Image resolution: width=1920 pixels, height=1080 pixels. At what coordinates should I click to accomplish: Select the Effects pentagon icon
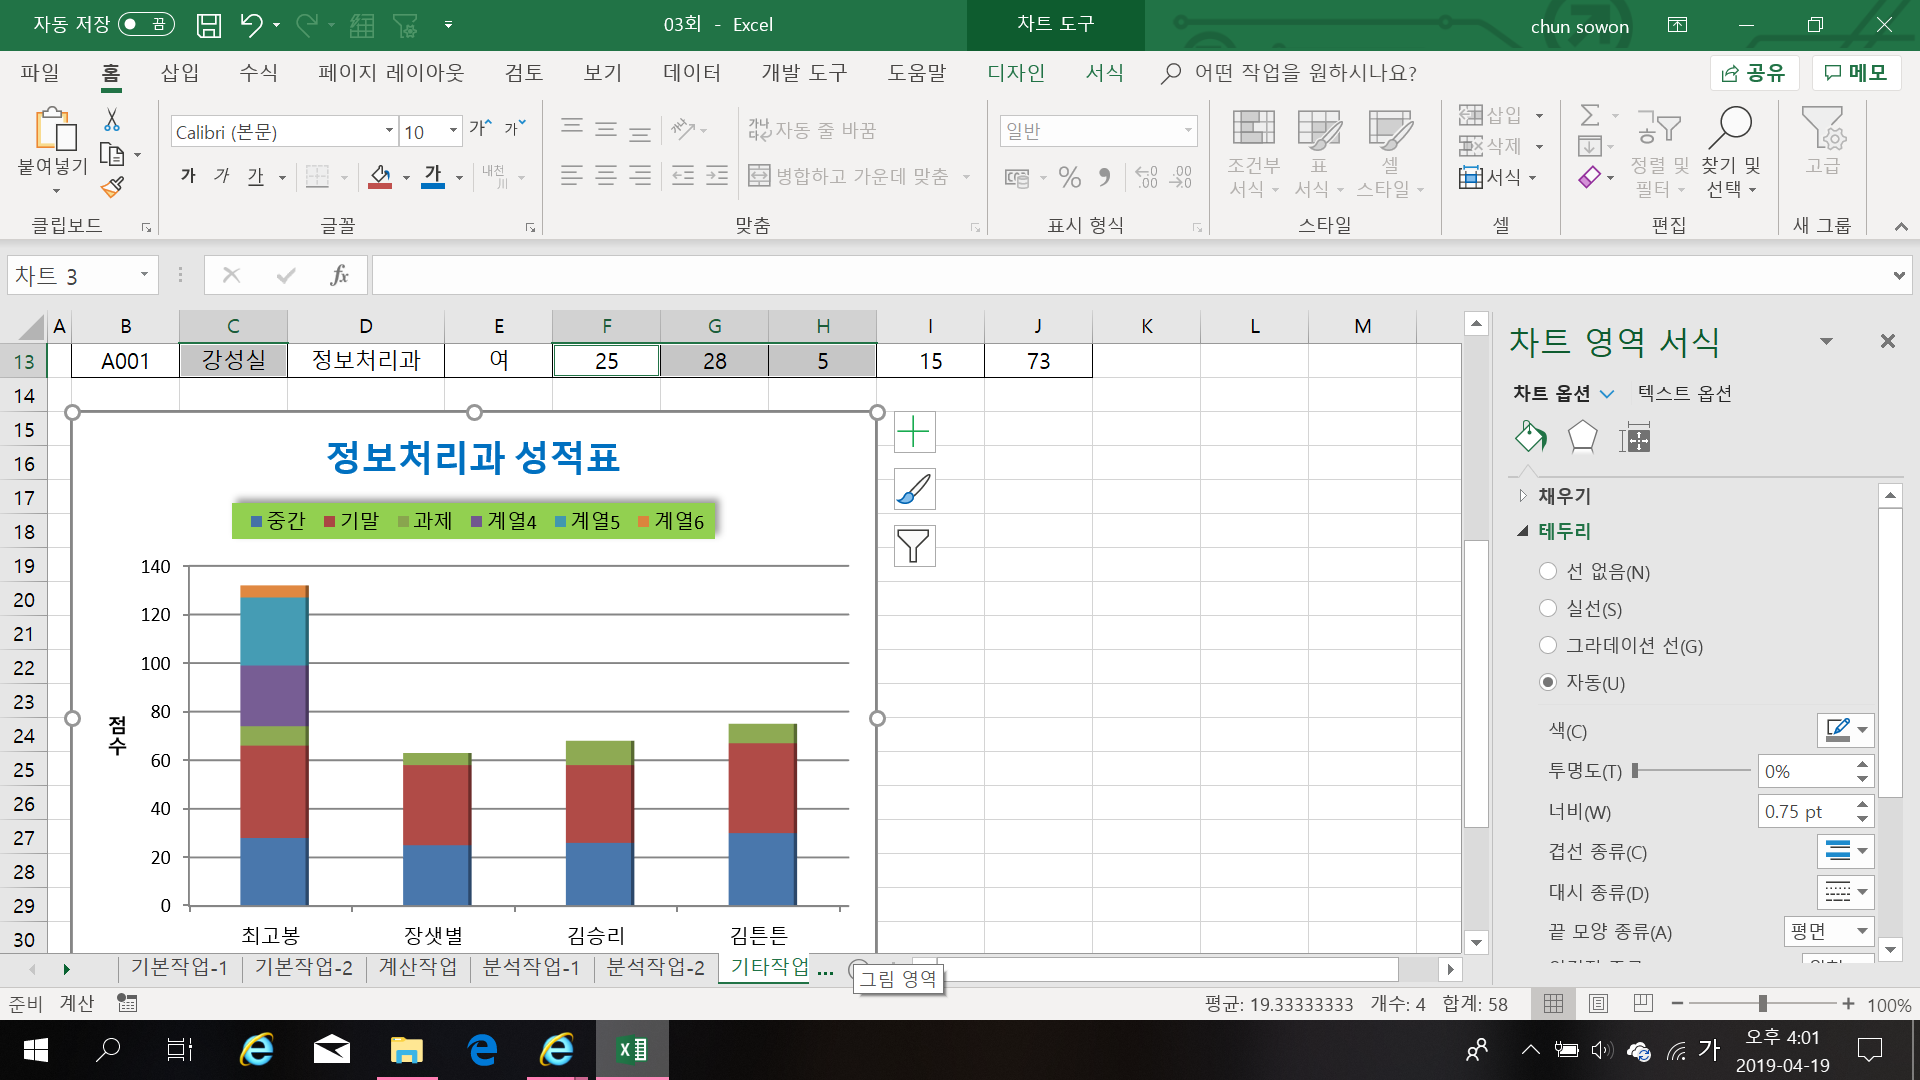(x=1582, y=437)
